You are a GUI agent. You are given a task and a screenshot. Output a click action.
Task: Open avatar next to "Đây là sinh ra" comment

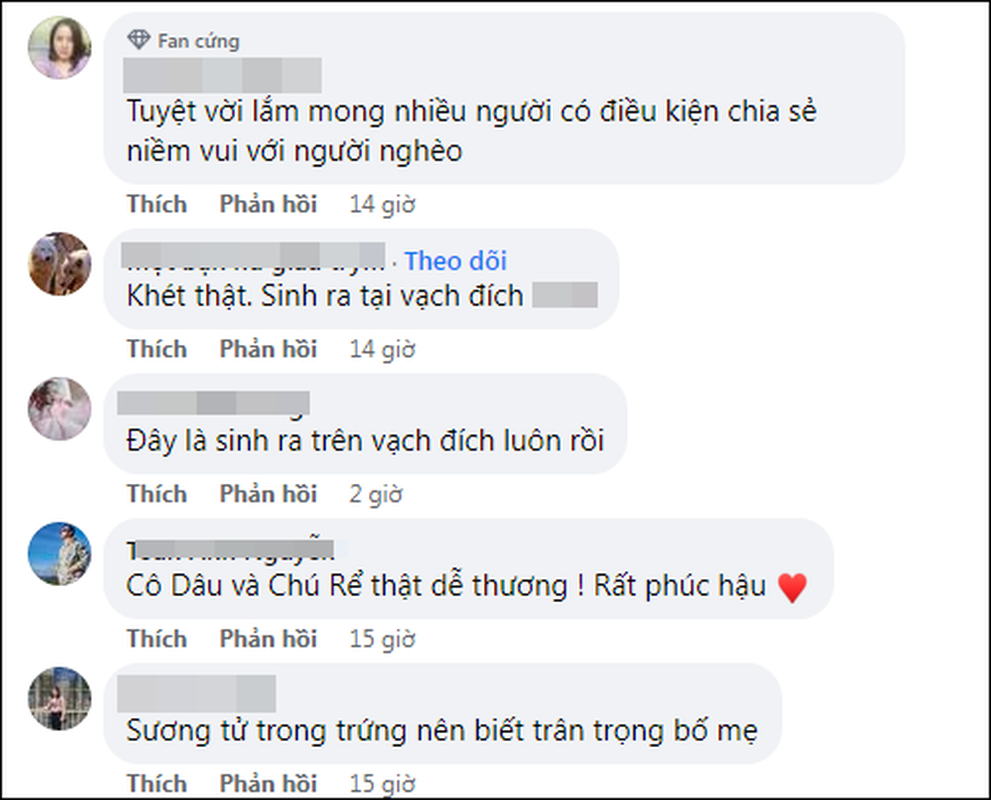(59, 408)
